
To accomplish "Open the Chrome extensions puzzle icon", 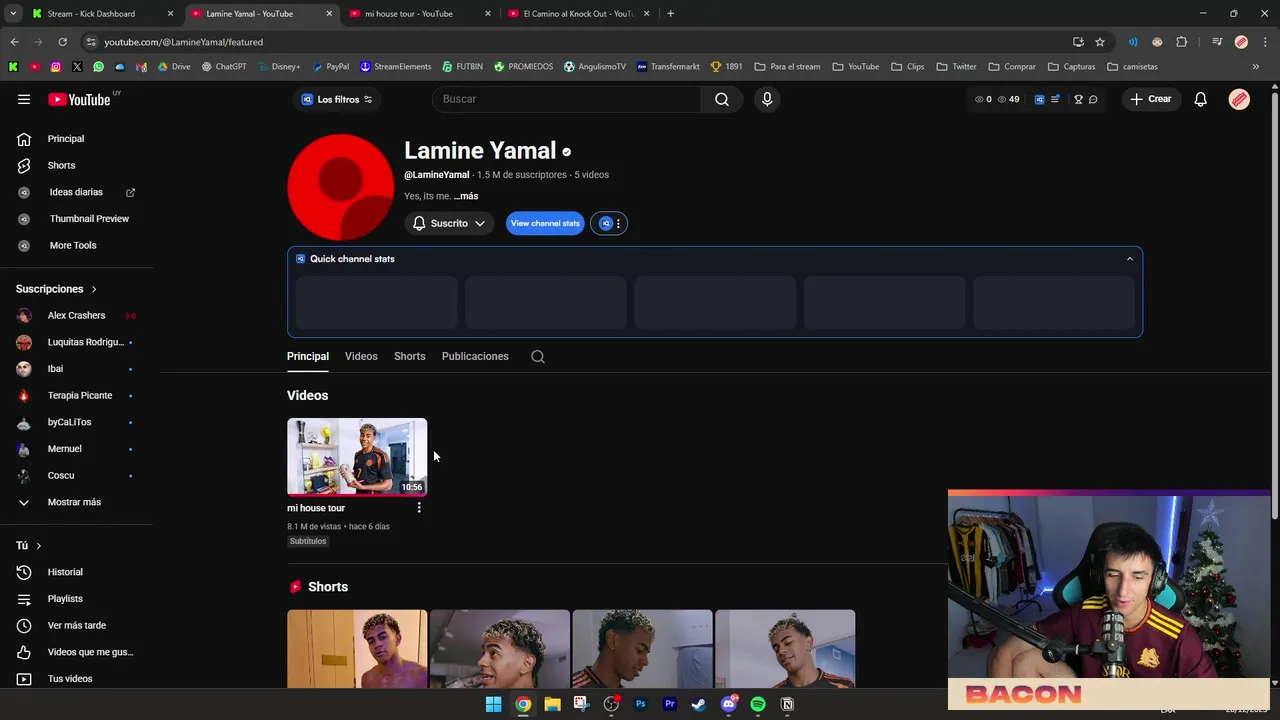I will [x=1182, y=42].
